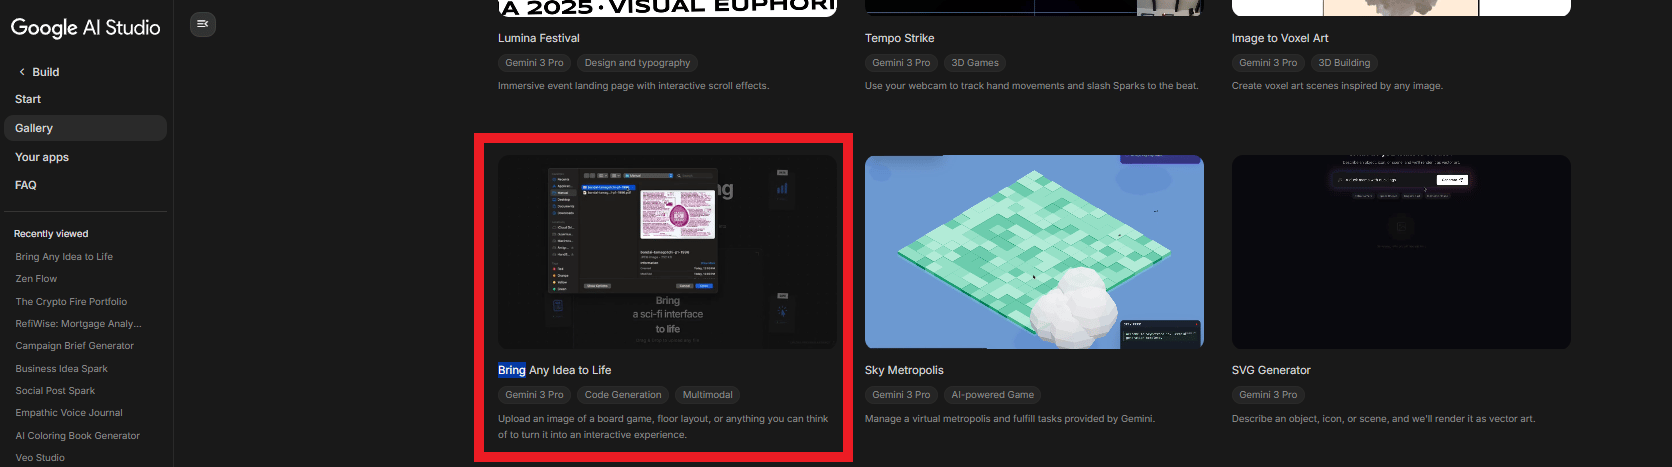
Task: Open the Google AI Studio logo link
Action: pos(86,28)
